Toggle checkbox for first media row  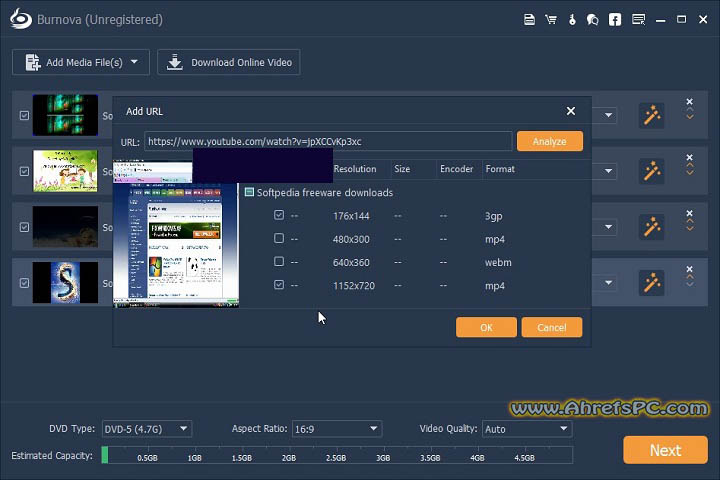pos(25,115)
